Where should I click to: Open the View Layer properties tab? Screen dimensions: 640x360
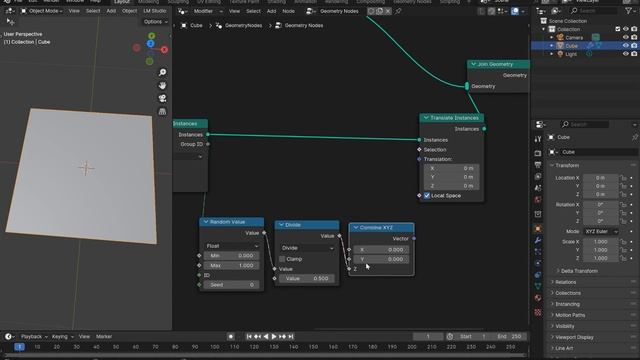click(x=538, y=177)
